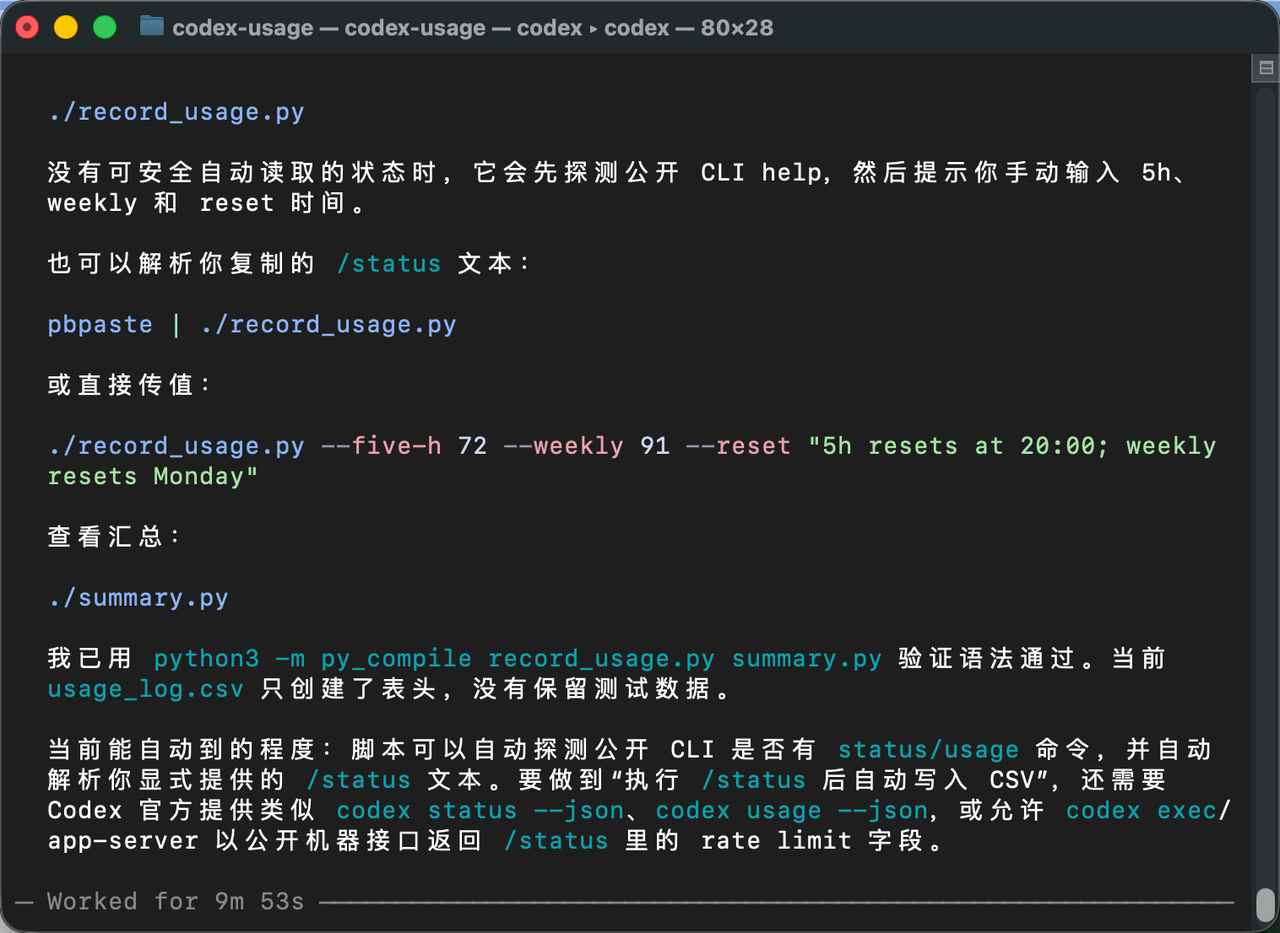Click the phrase "验证语法通过"

coord(986,659)
